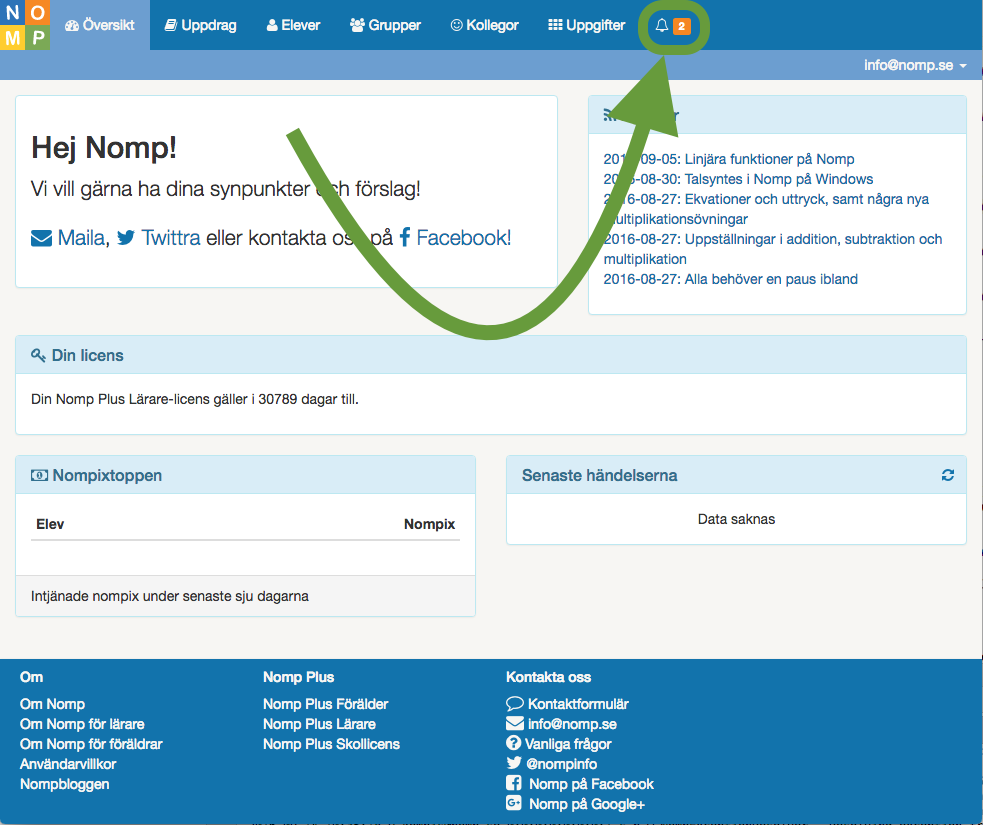Open news item Talsyntes i Nomp på Windows
Screen dimensions: 983x825
(738, 179)
